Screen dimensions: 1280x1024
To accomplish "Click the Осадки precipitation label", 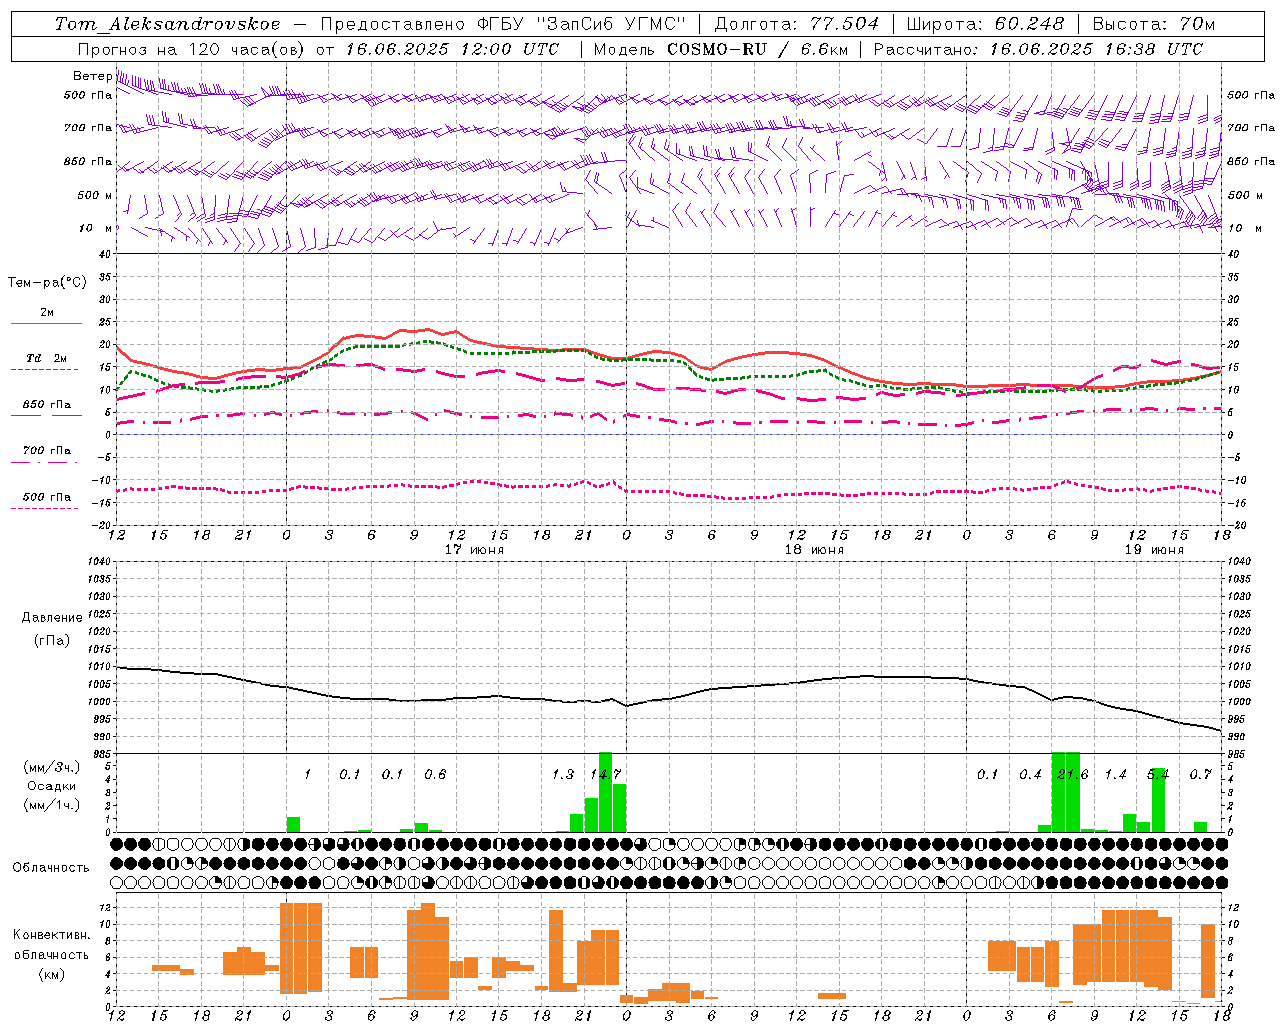I will tap(51, 786).
